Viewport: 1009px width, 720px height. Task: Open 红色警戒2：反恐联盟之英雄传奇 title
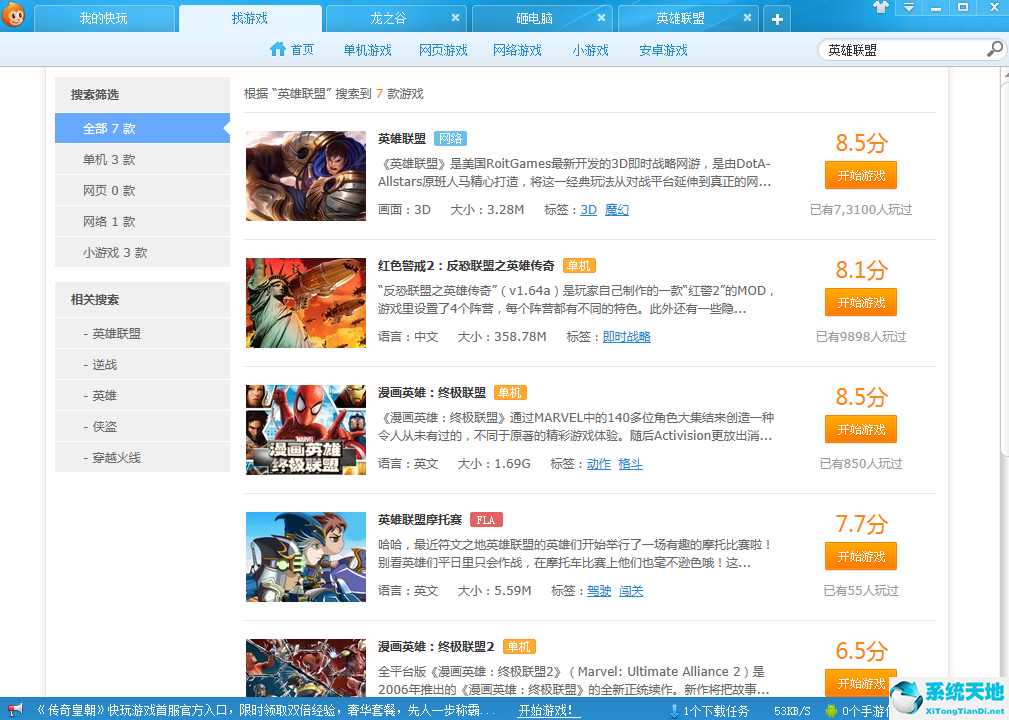tap(466, 266)
